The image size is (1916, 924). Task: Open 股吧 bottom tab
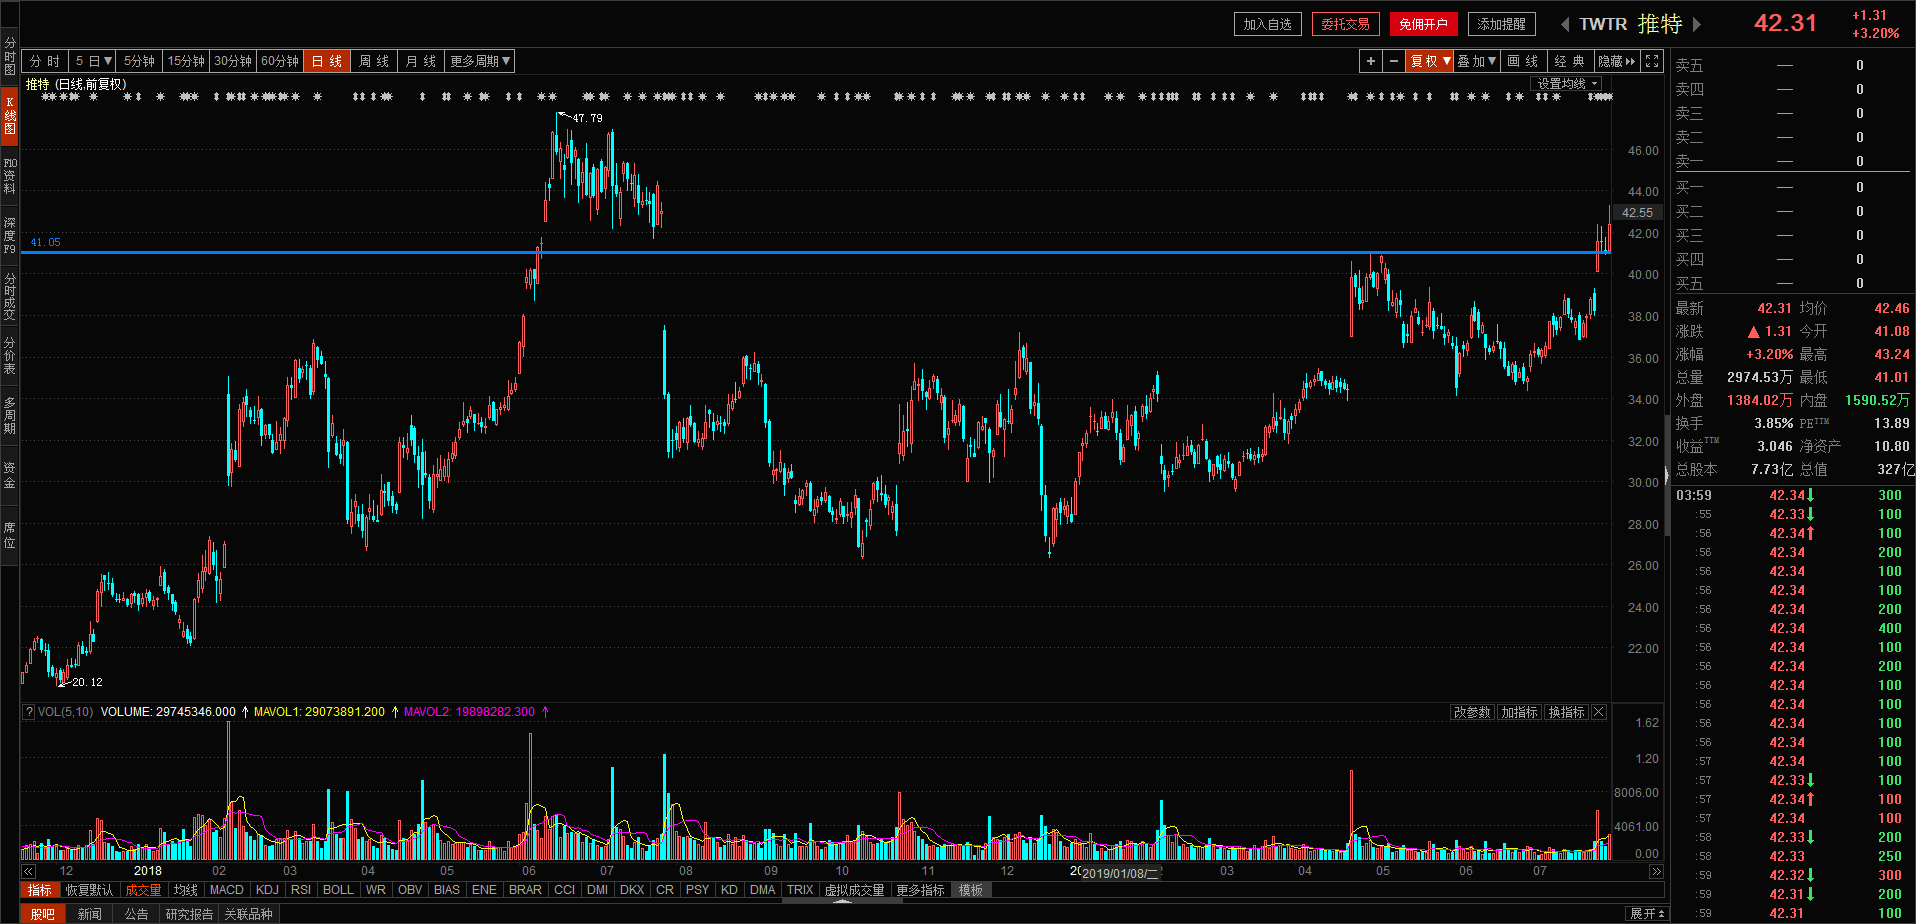[x=42, y=914]
